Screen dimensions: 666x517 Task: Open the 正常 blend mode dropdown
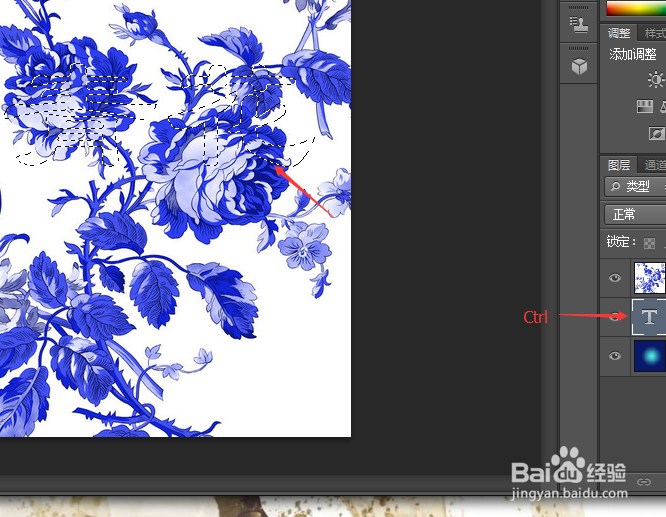[635, 214]
